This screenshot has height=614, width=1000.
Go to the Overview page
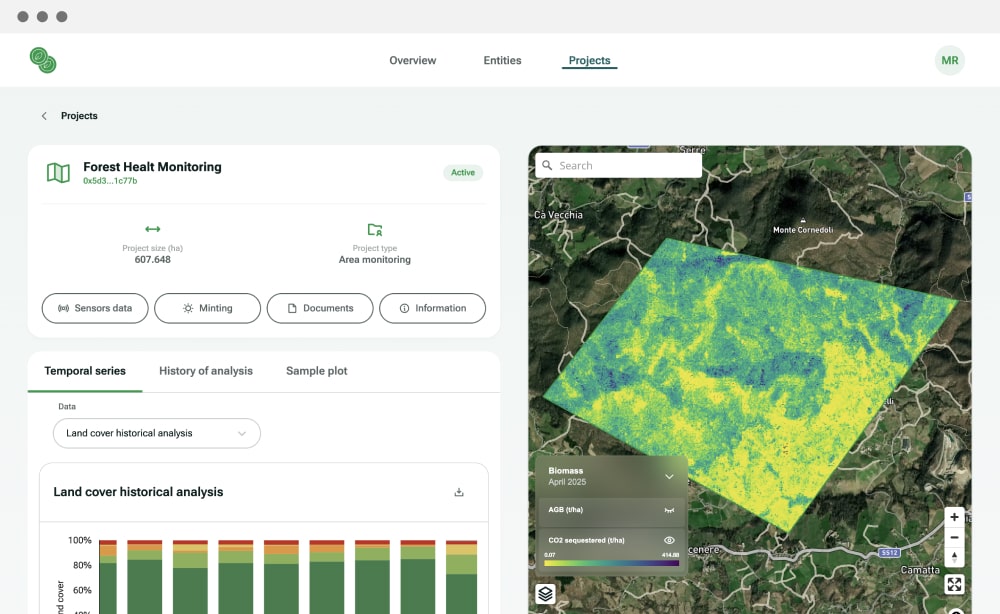coord(413,61)
